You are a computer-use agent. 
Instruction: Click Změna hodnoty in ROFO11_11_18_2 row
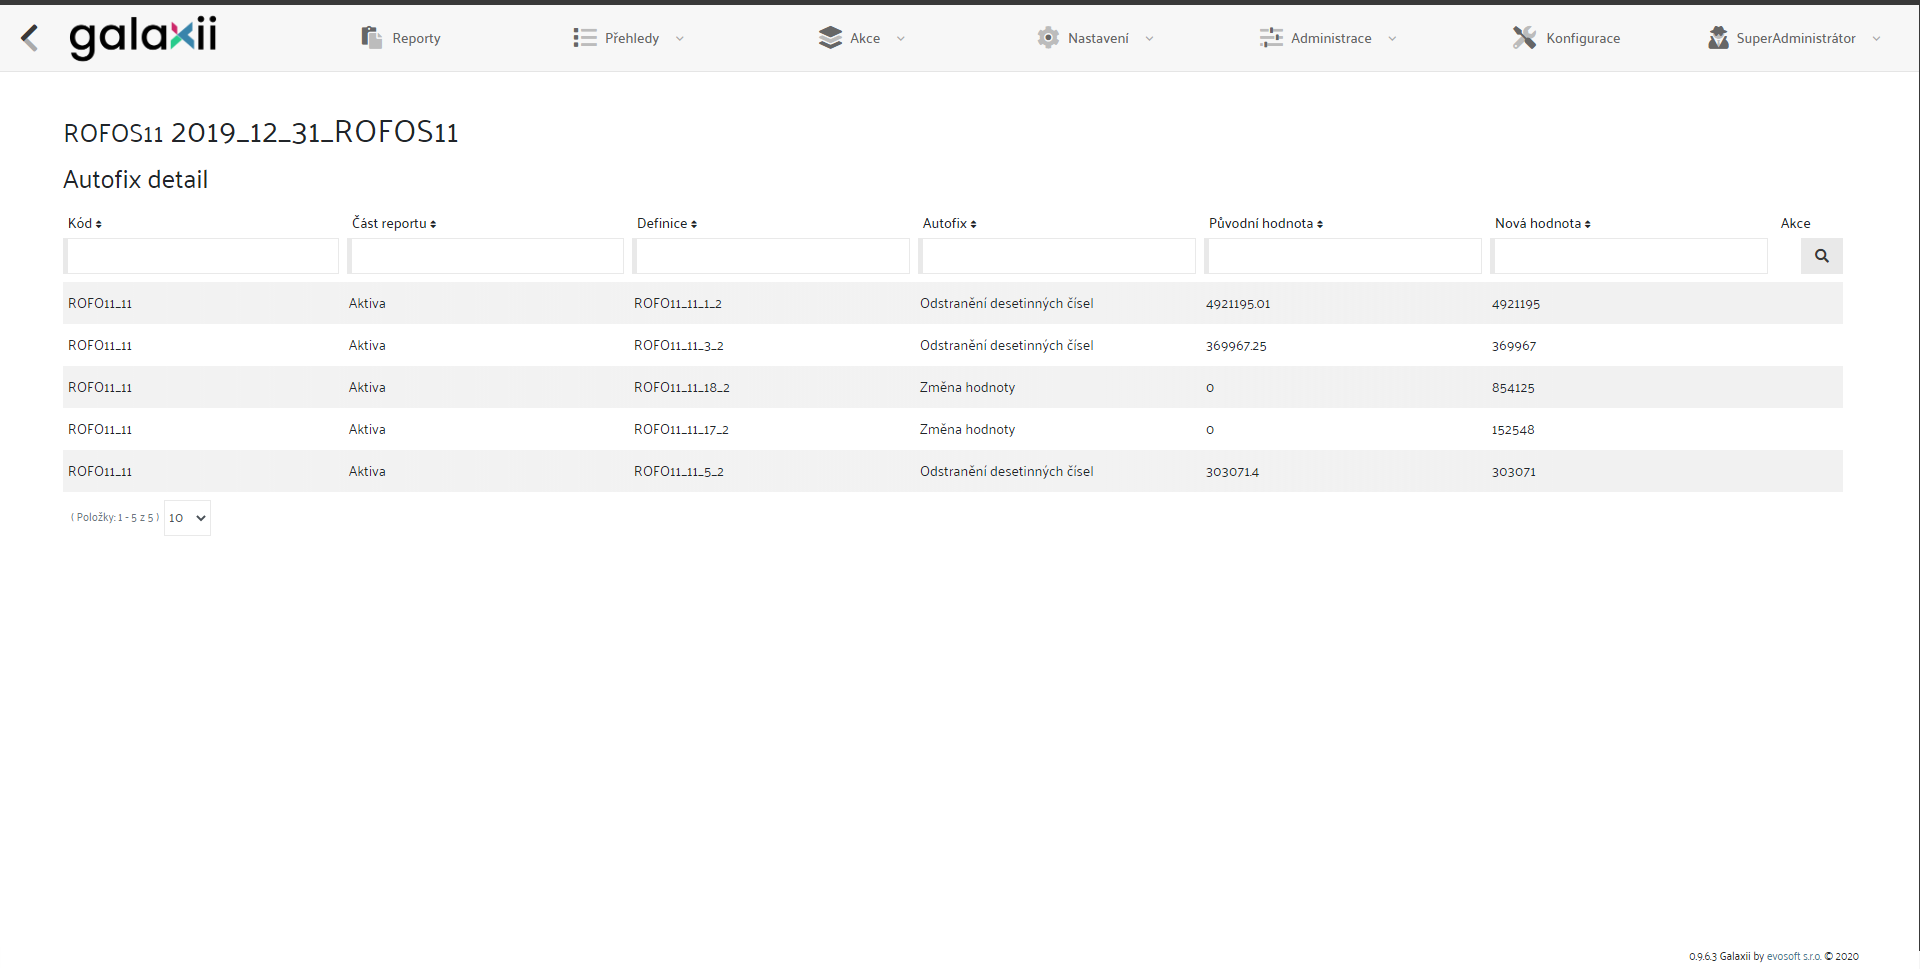point(967,388)
